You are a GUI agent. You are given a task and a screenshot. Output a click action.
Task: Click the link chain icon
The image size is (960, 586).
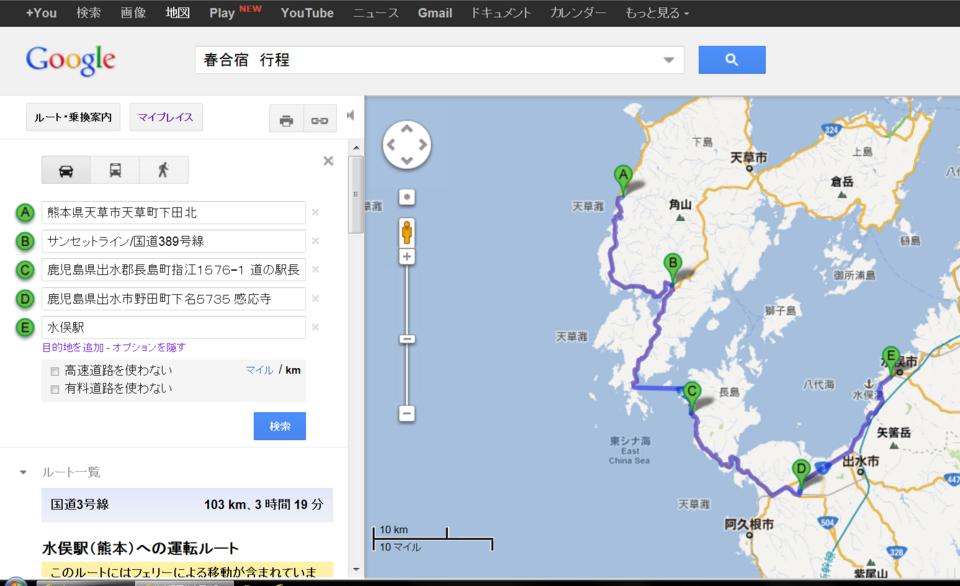click(320, 121)
